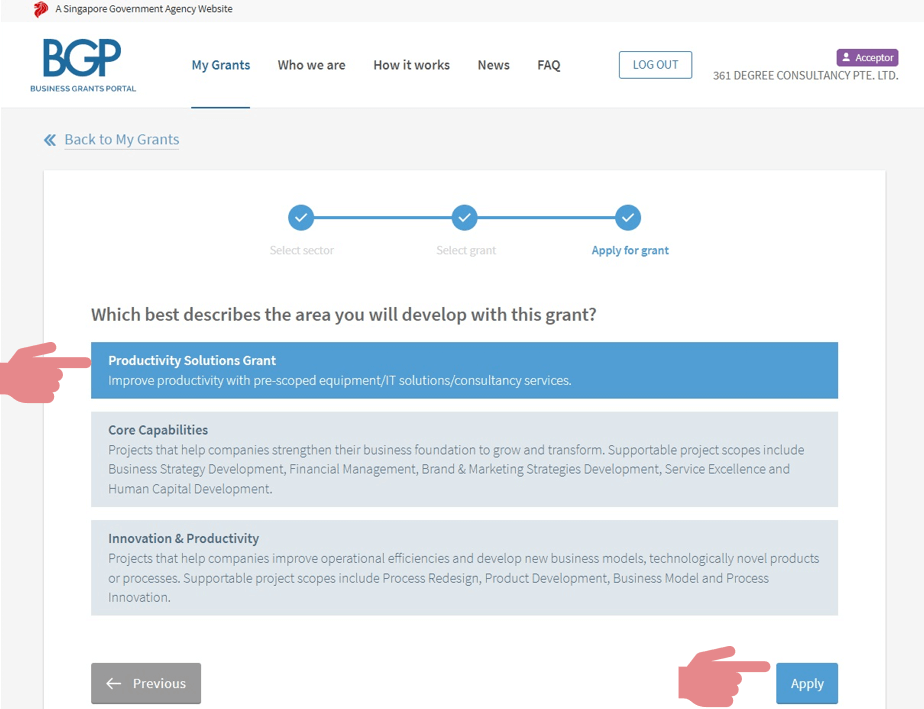The width and height of the screenshot is (924, 709).
Task: Click the Select grant step checkmark
Action: tap(464, 217)
